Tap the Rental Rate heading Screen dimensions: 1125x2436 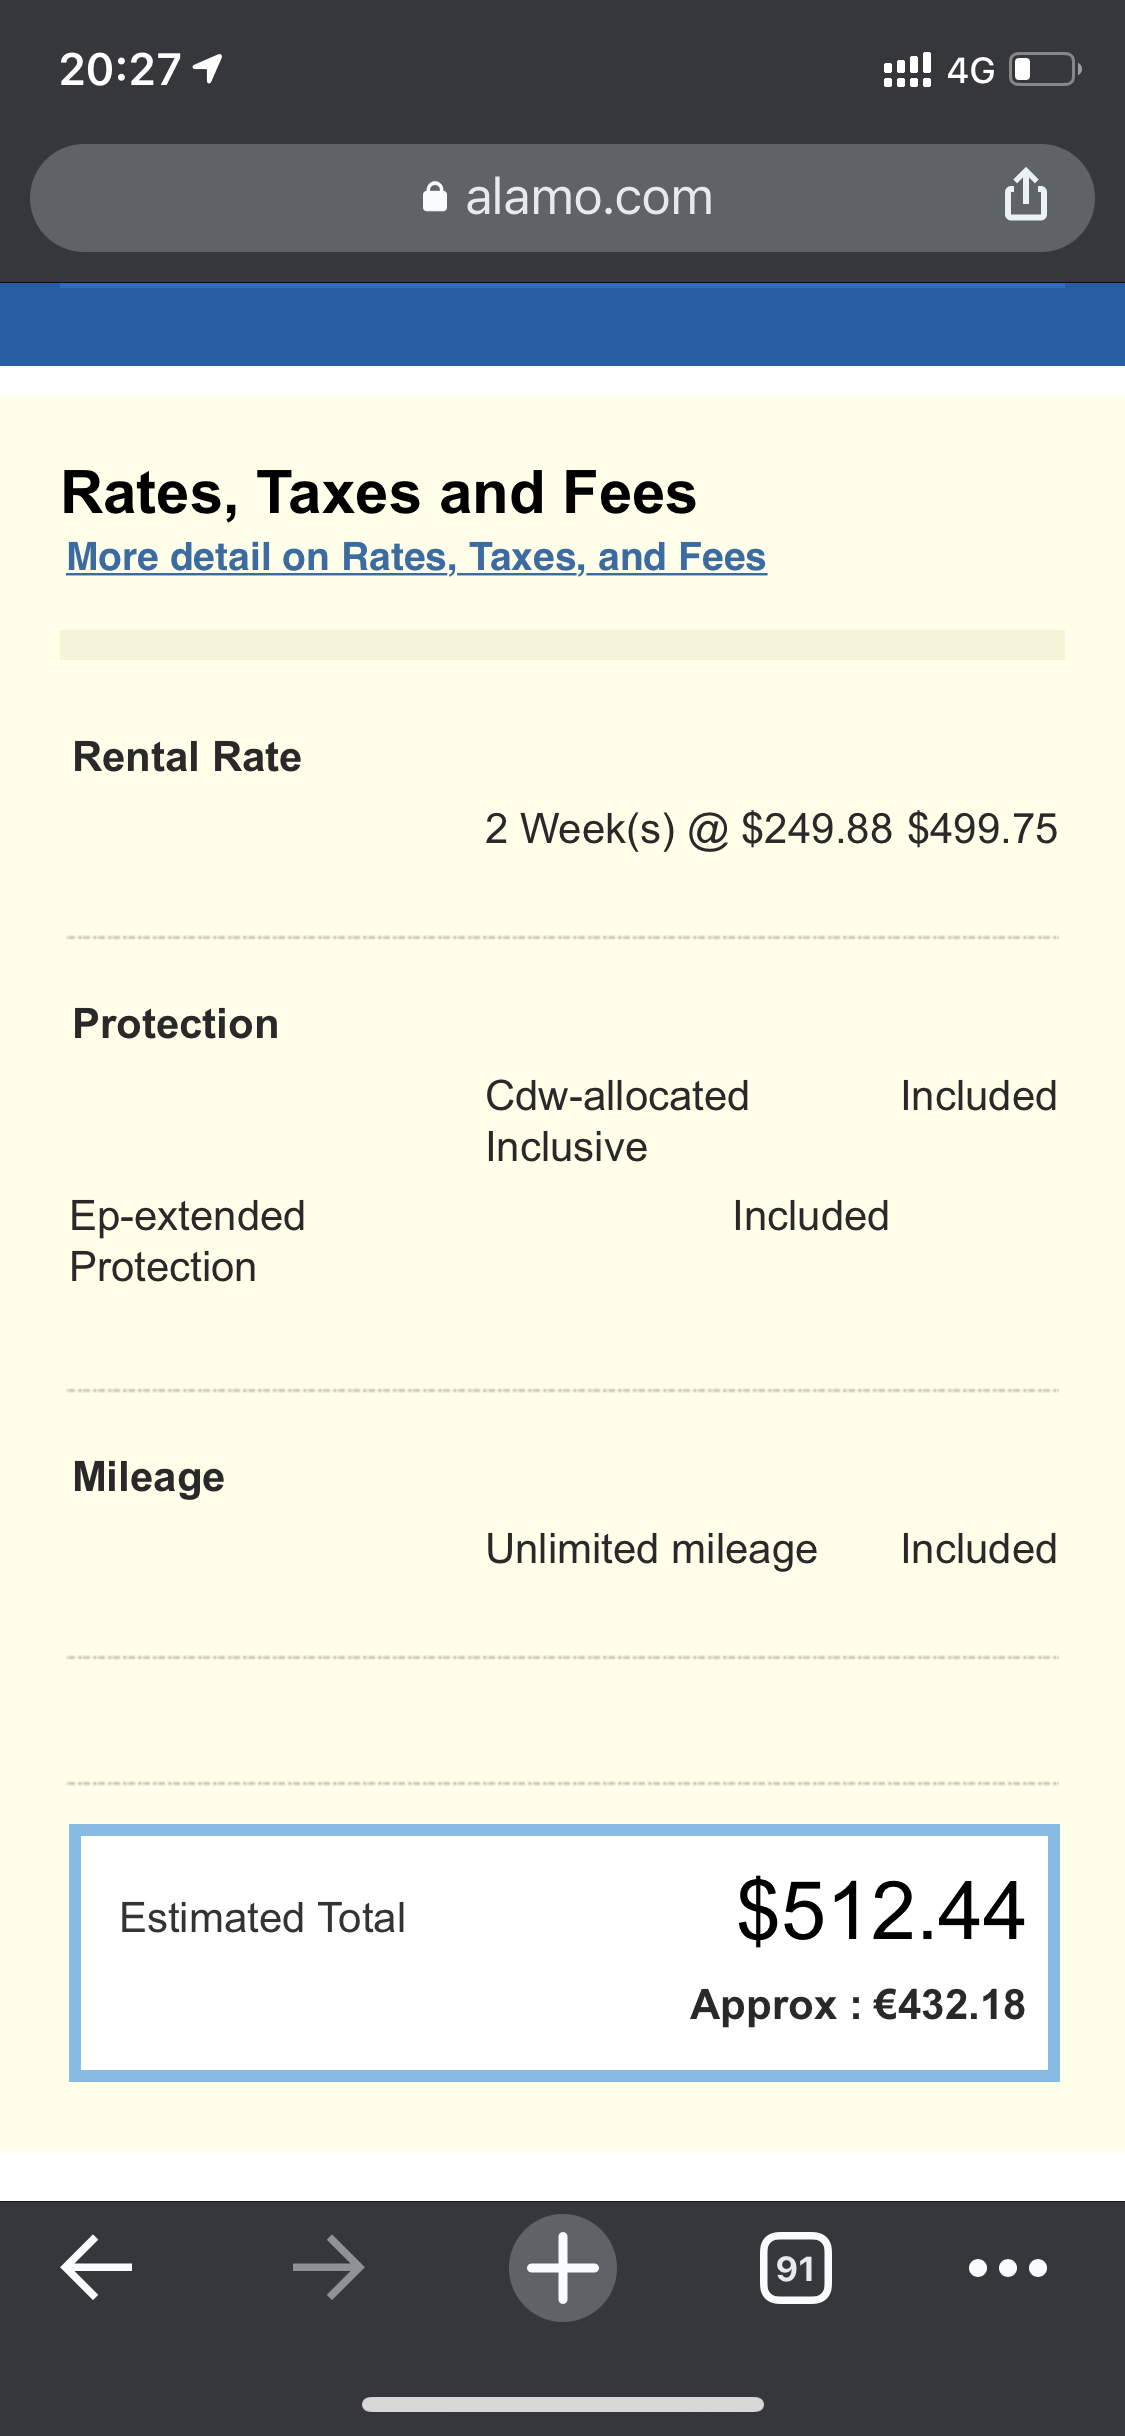[x=187, y=757]
